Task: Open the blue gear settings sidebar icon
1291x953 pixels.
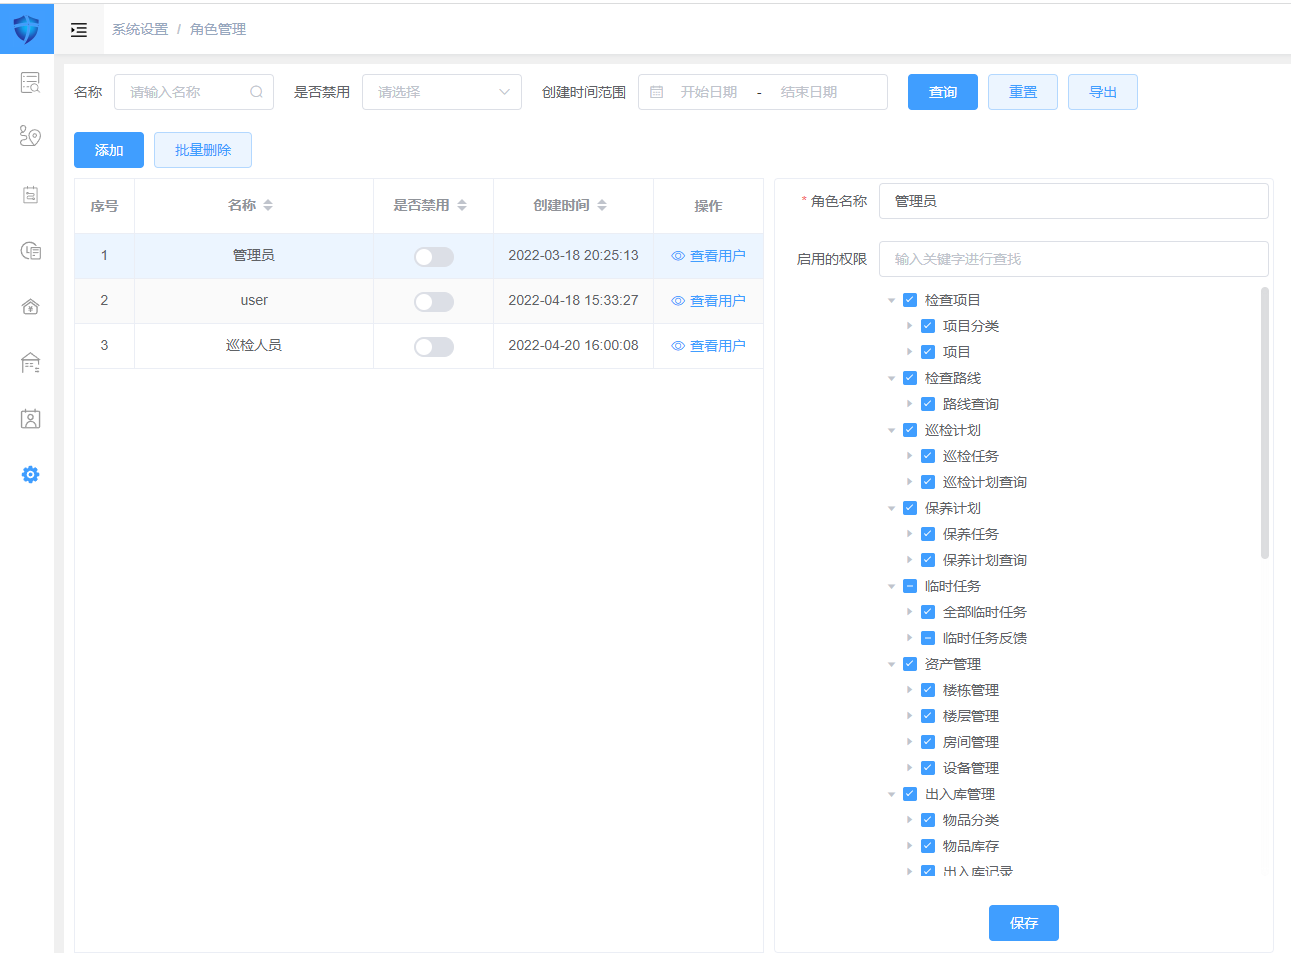Action: tap(30, 474)
